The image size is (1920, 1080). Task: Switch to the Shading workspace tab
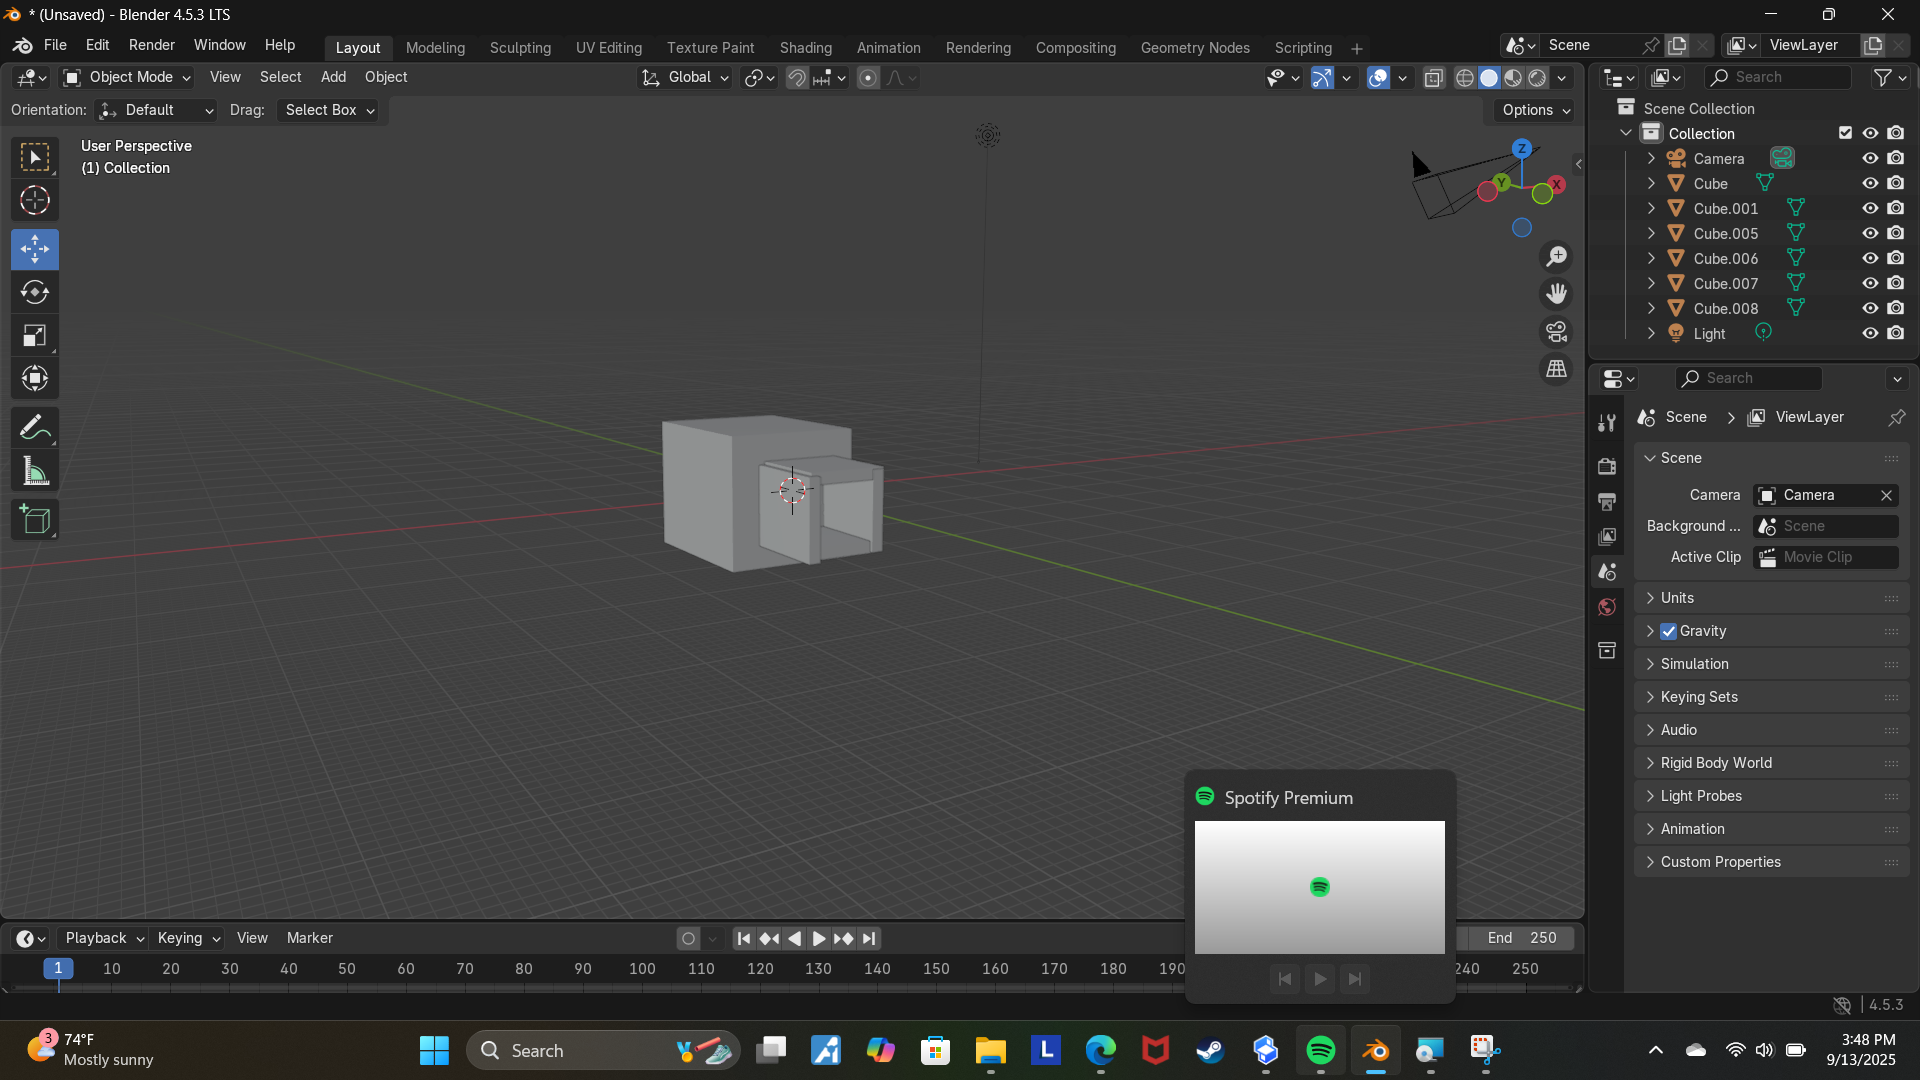tap(805, 48)
